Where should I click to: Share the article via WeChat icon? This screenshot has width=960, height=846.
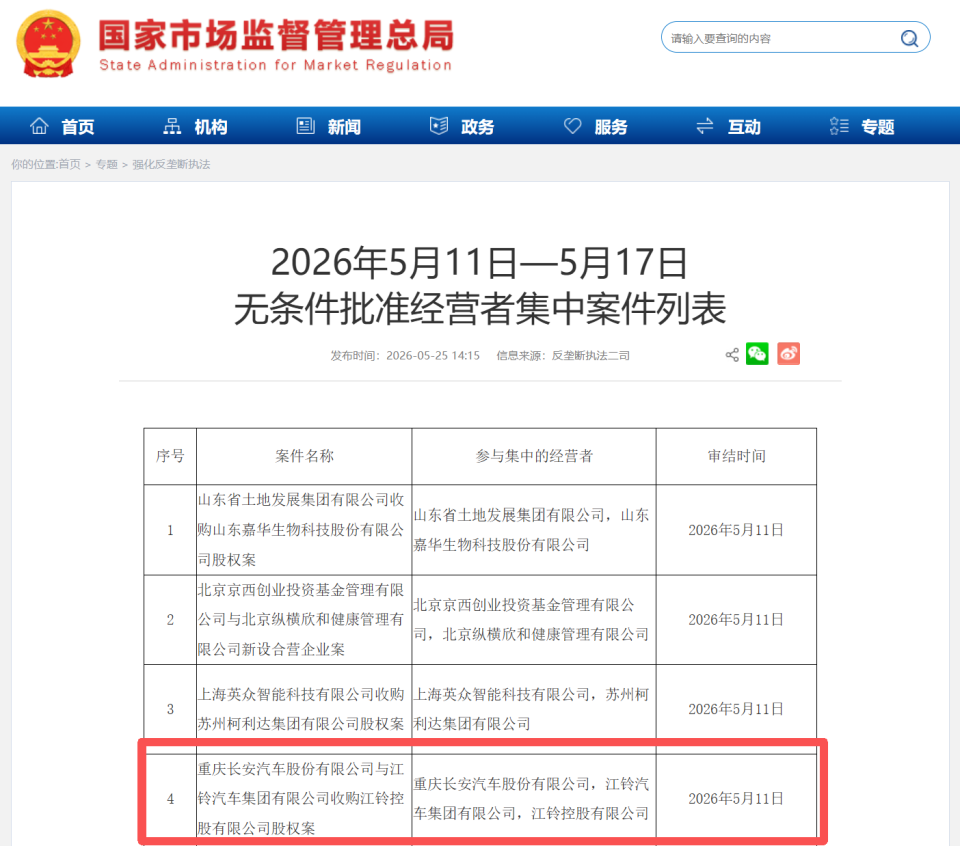[x=757, y=354]
